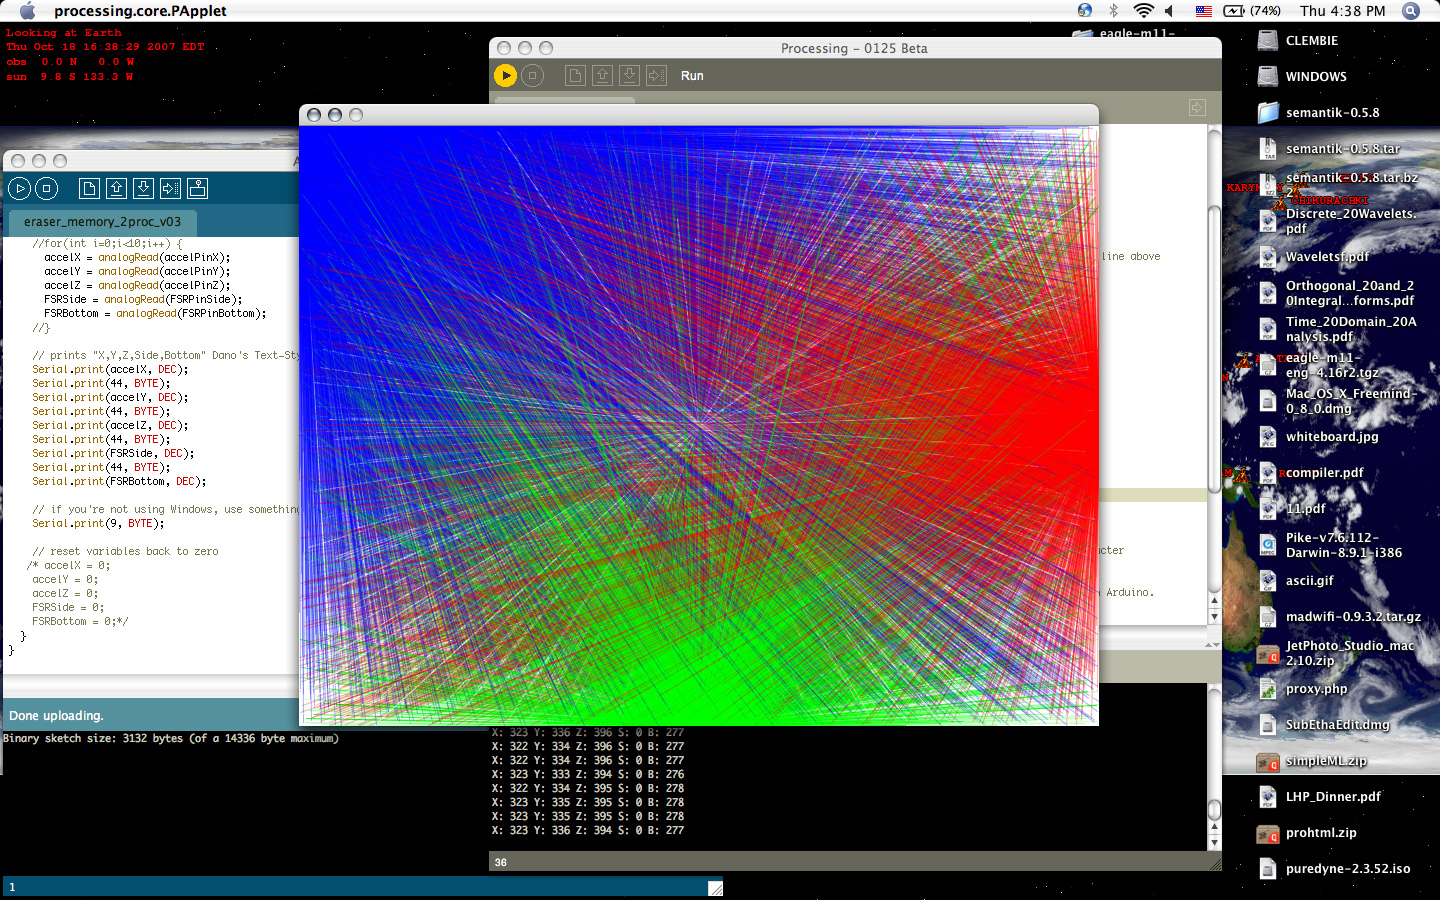Select the semantik-0.5.8.tar.bz2 file icon
The width and height of the screenshot is (1440, 900).
click(x=1268, y=185)
